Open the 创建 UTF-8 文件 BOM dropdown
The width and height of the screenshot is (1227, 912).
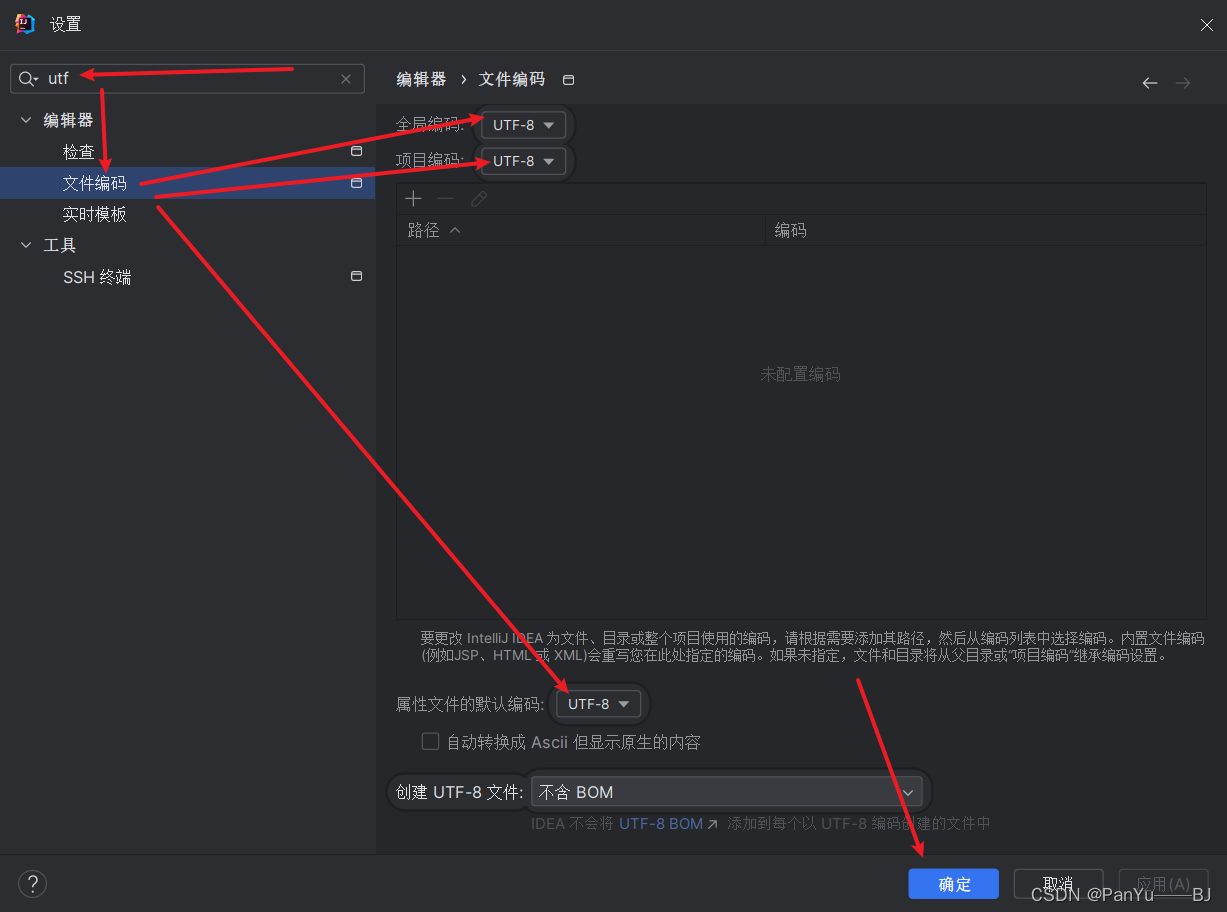tap(727, 792)
